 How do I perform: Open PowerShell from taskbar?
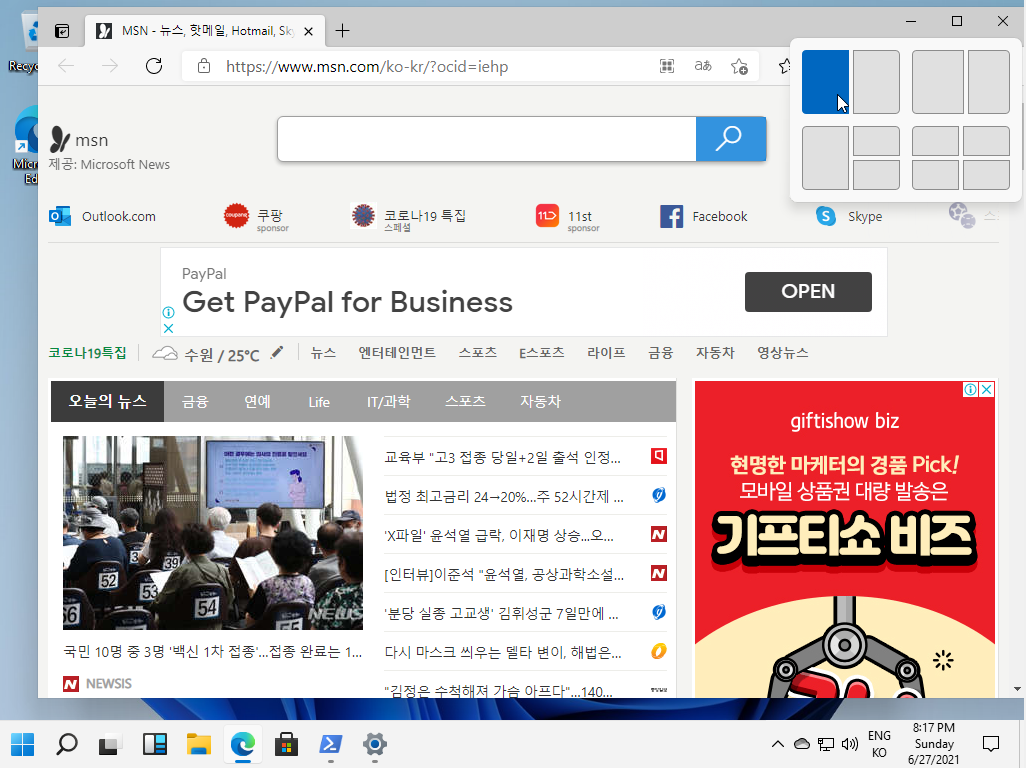[330, 744]
